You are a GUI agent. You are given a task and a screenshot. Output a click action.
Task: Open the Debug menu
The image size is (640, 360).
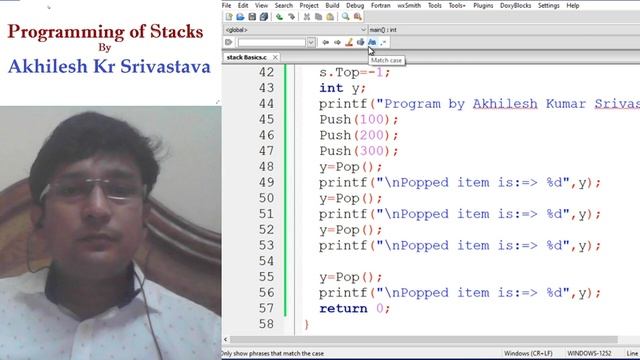tap(355, 6)
